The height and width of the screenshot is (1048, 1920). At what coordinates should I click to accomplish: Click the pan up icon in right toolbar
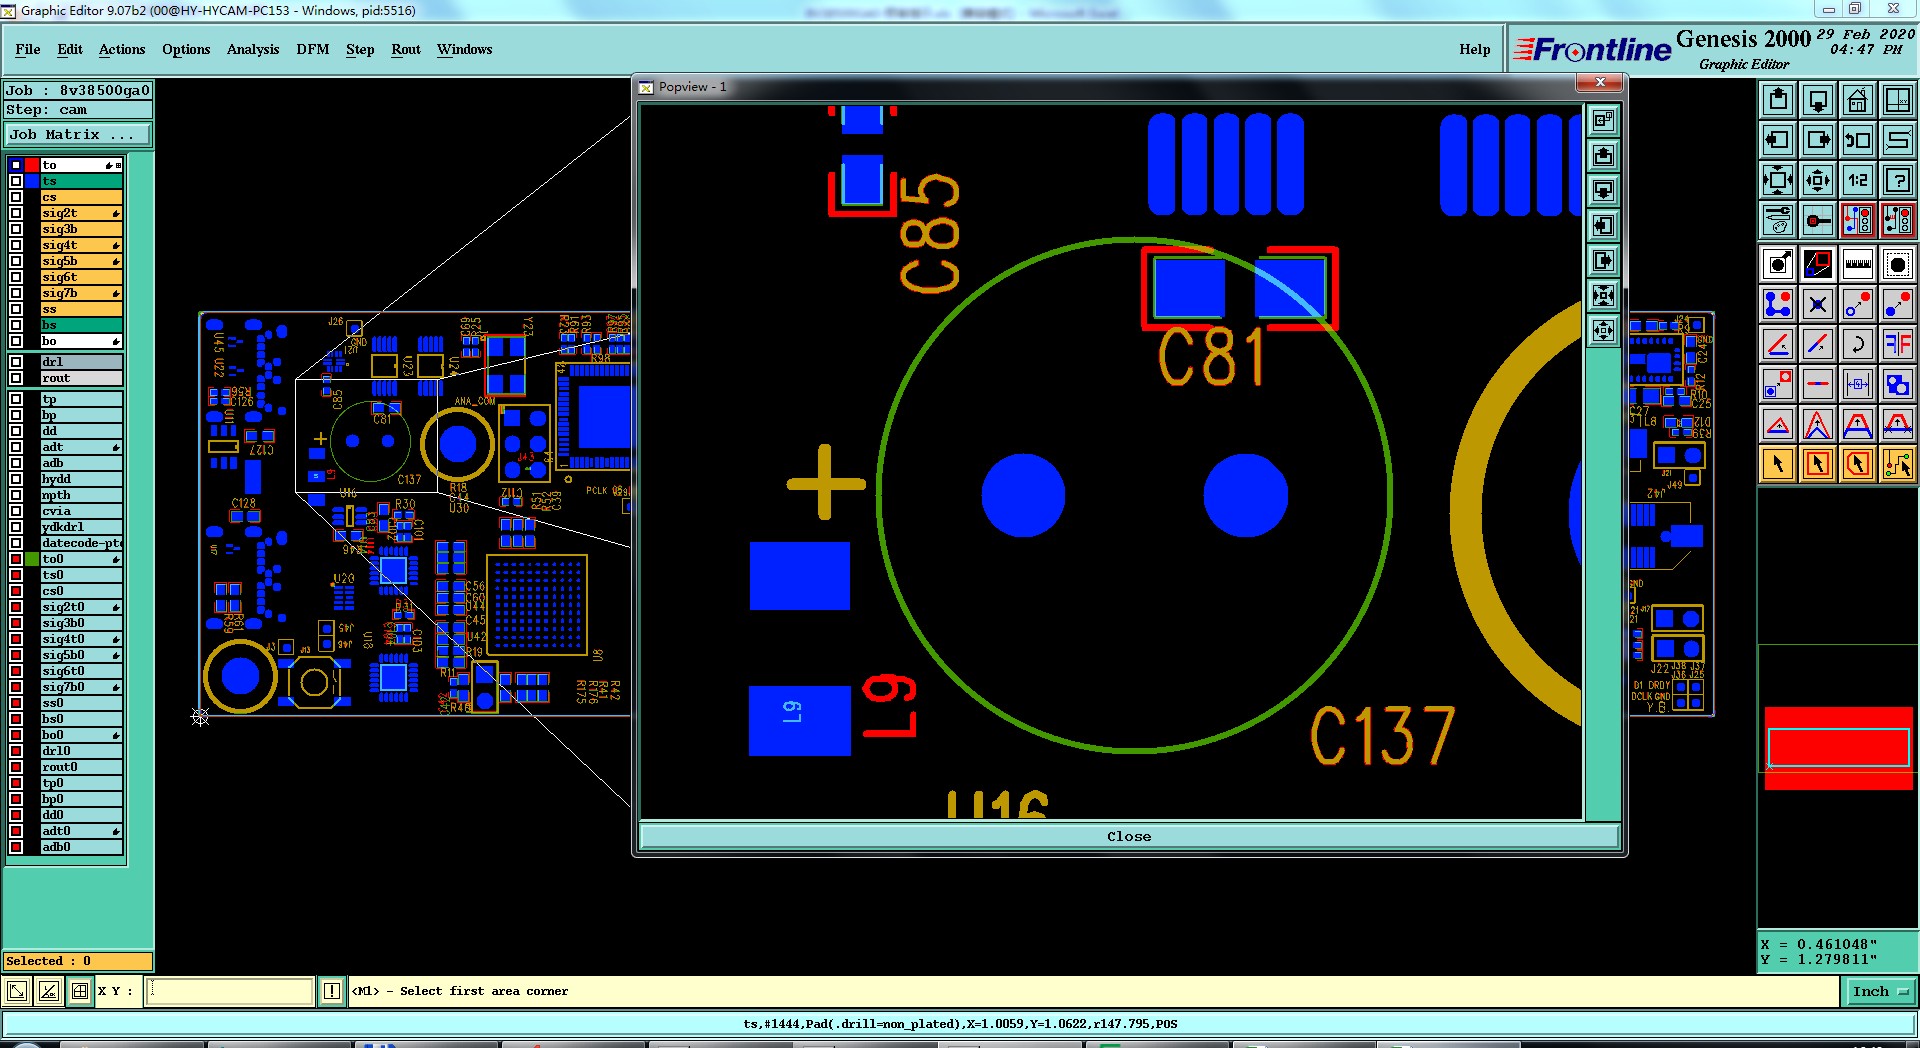click(x=1778, y=100)
